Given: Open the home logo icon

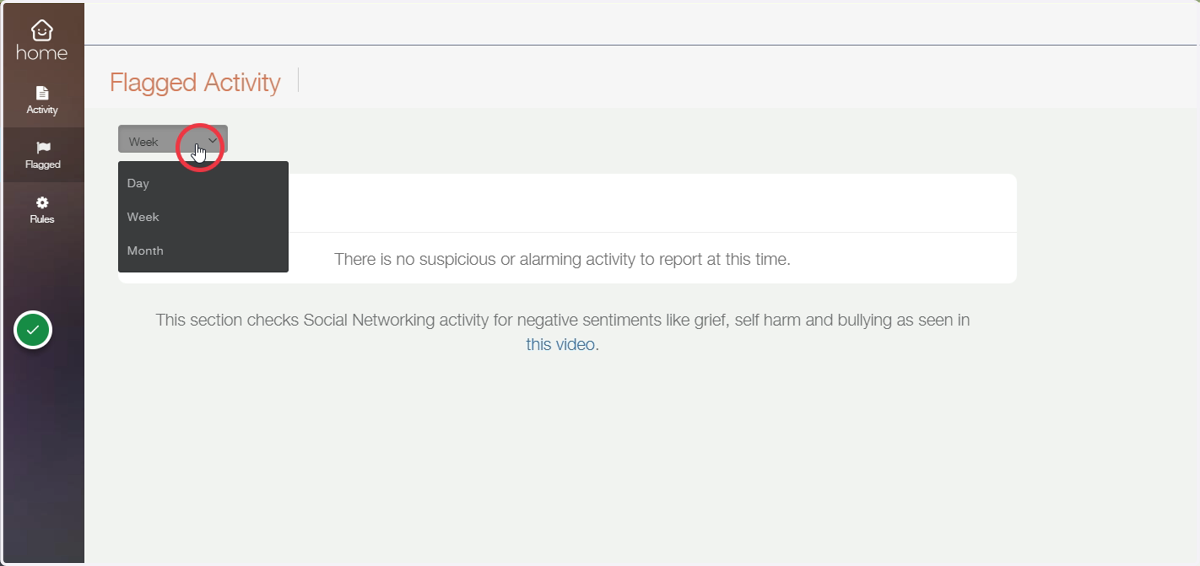Looking at the screenshot, I should (x=42, y=40).
